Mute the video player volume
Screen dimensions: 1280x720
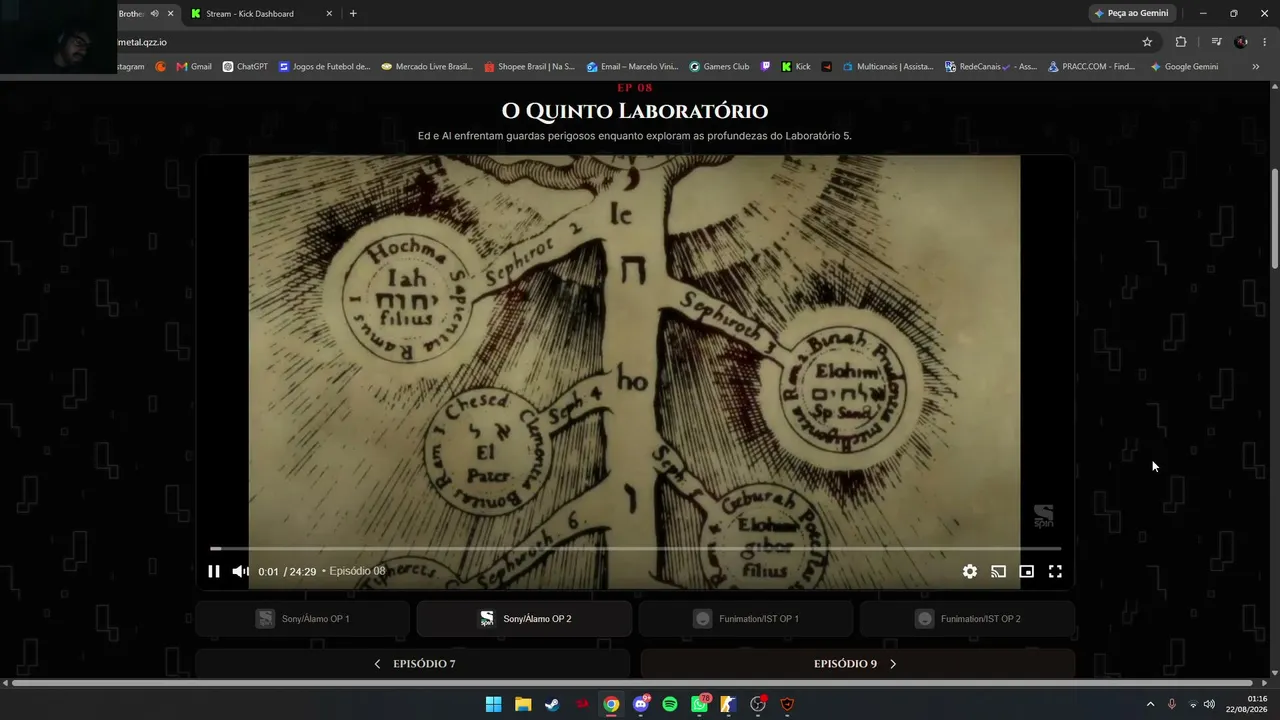tap(240, 571)
